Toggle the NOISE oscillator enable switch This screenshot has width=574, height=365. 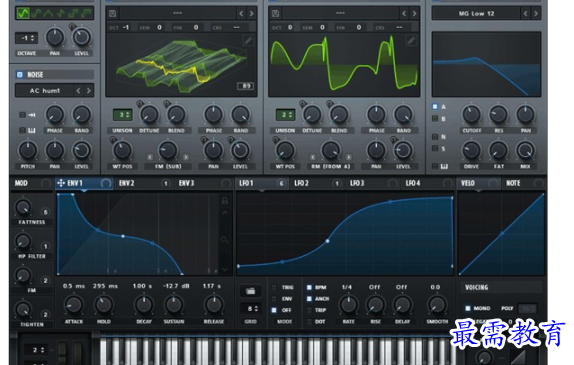[19, 75]
